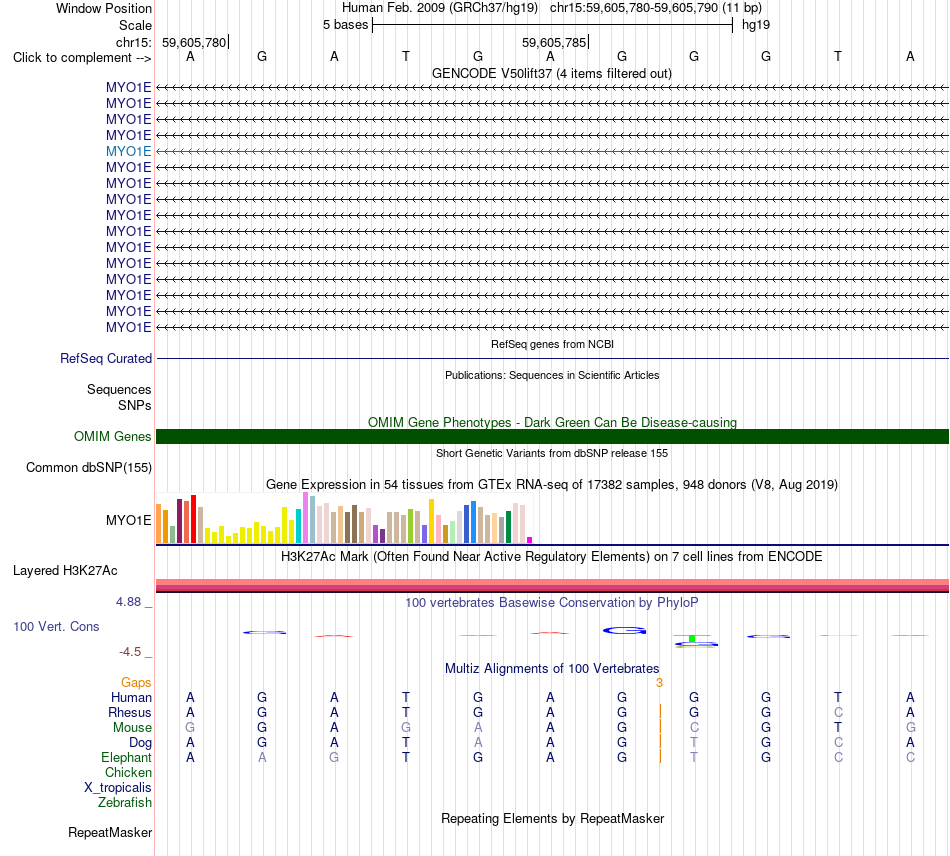Open the 'Gene Expression in 54 tissues from GTEx' title

coord(552,485)
